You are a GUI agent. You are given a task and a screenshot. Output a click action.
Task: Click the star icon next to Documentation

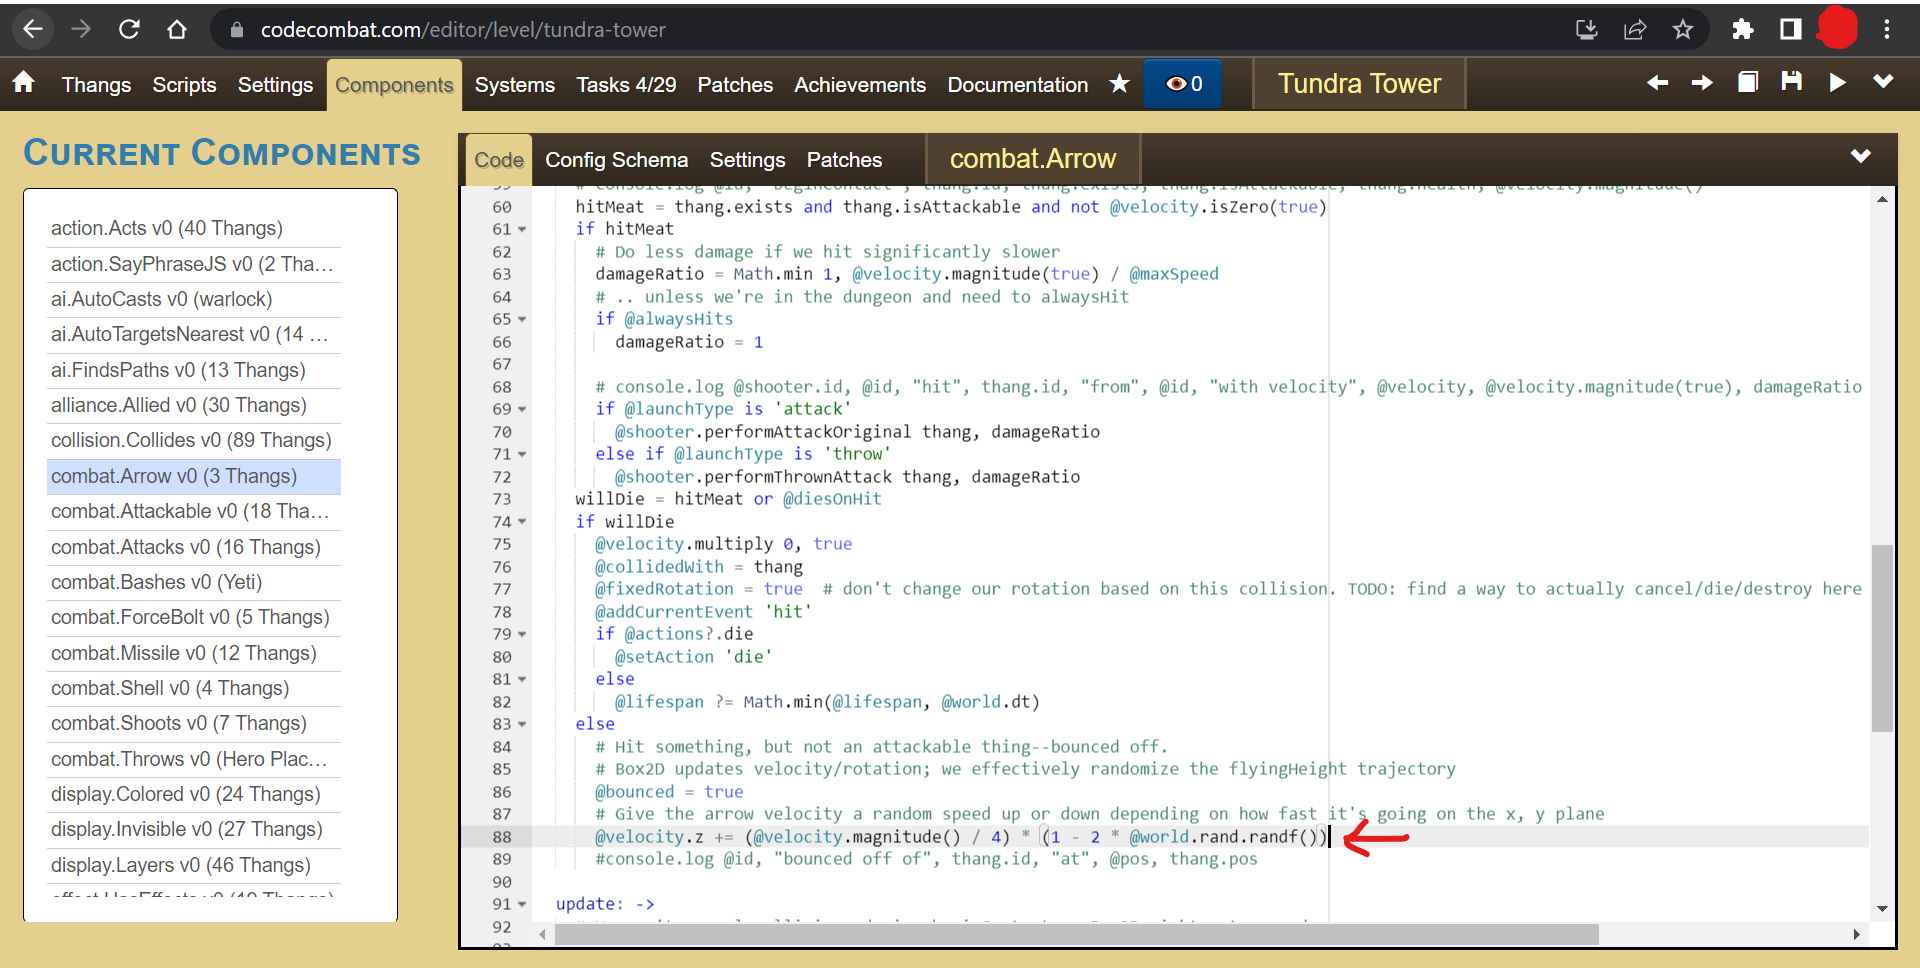coord(1119,84)
